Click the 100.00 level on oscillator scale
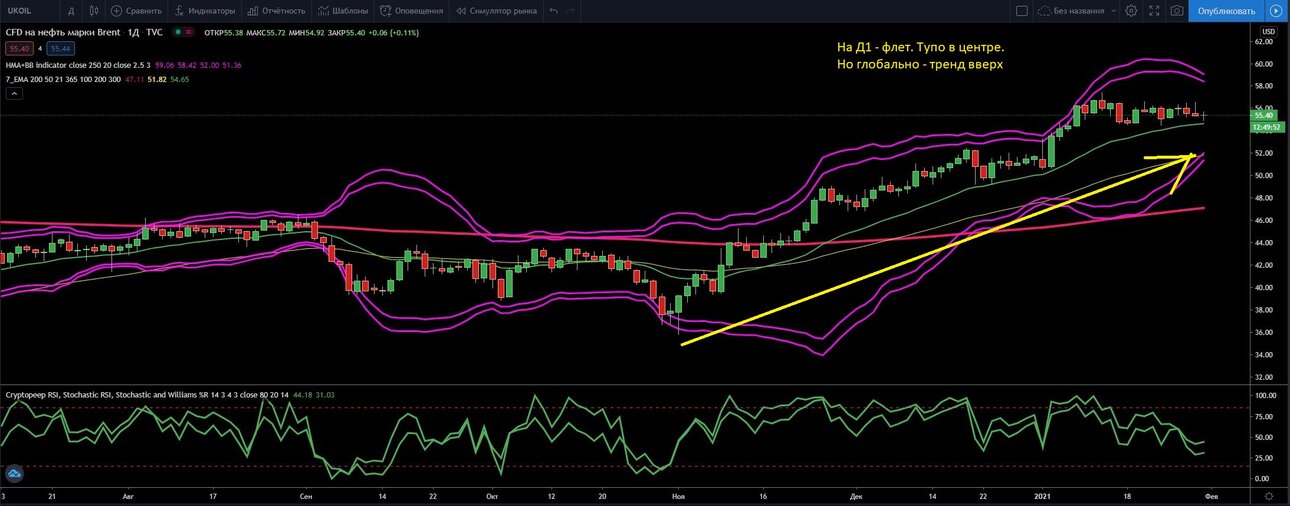The width and height of the screenshot is (1290, 506). pyautogui.click(x=1265, y=396)
